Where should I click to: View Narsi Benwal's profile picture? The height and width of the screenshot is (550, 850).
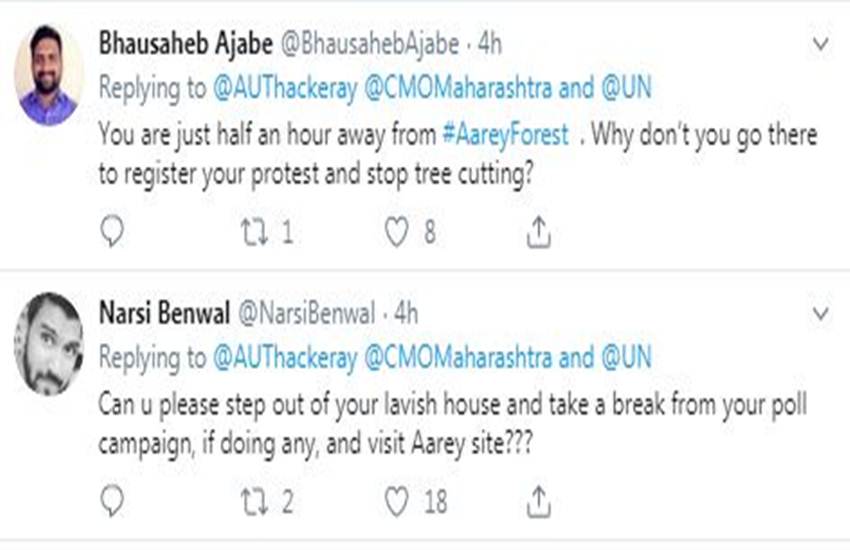[x=48, y=345]
